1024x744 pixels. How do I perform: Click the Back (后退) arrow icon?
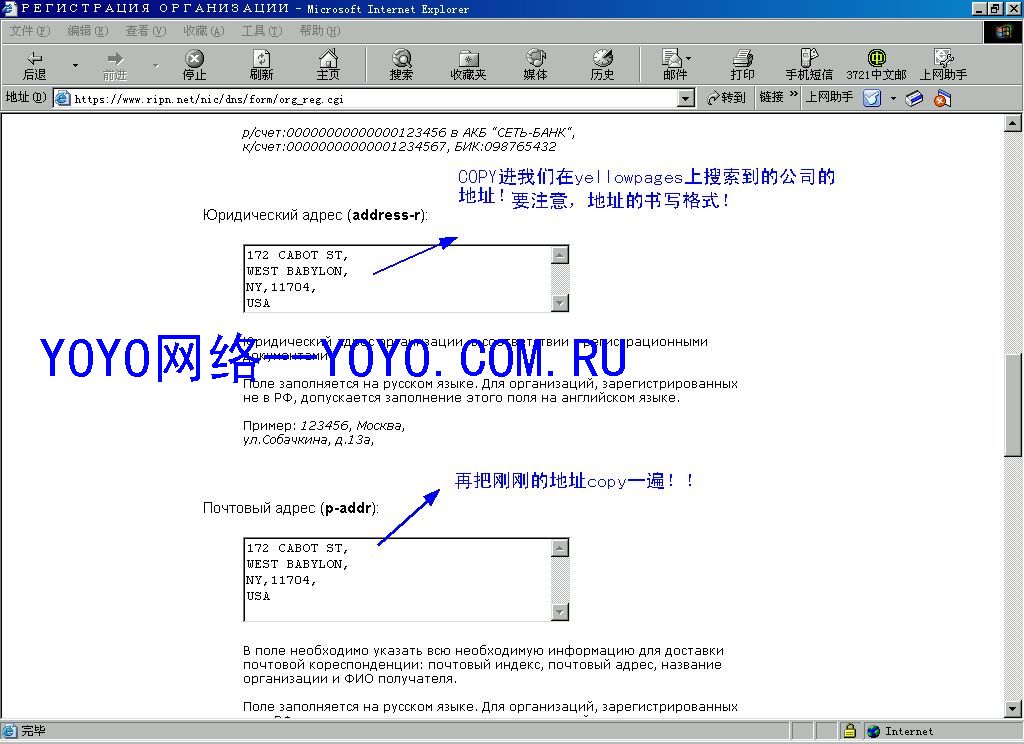point(35,58)
